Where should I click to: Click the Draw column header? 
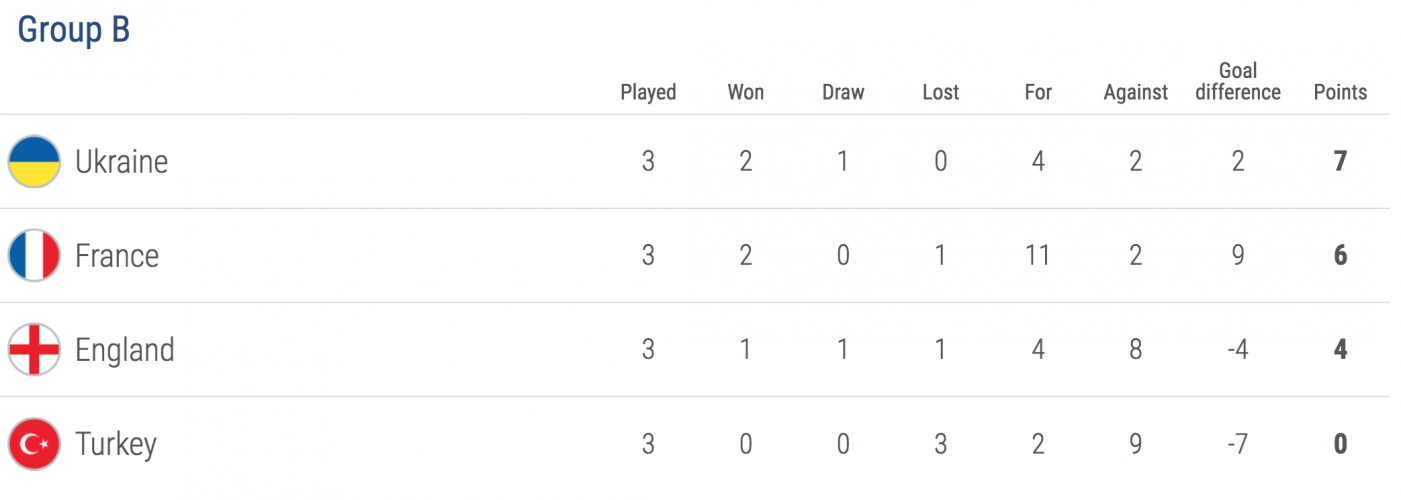coord(843,92)
